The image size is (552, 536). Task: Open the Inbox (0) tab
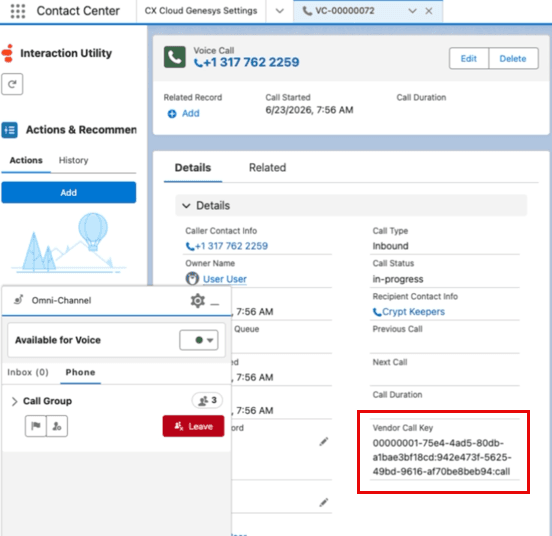coord(28,372)
